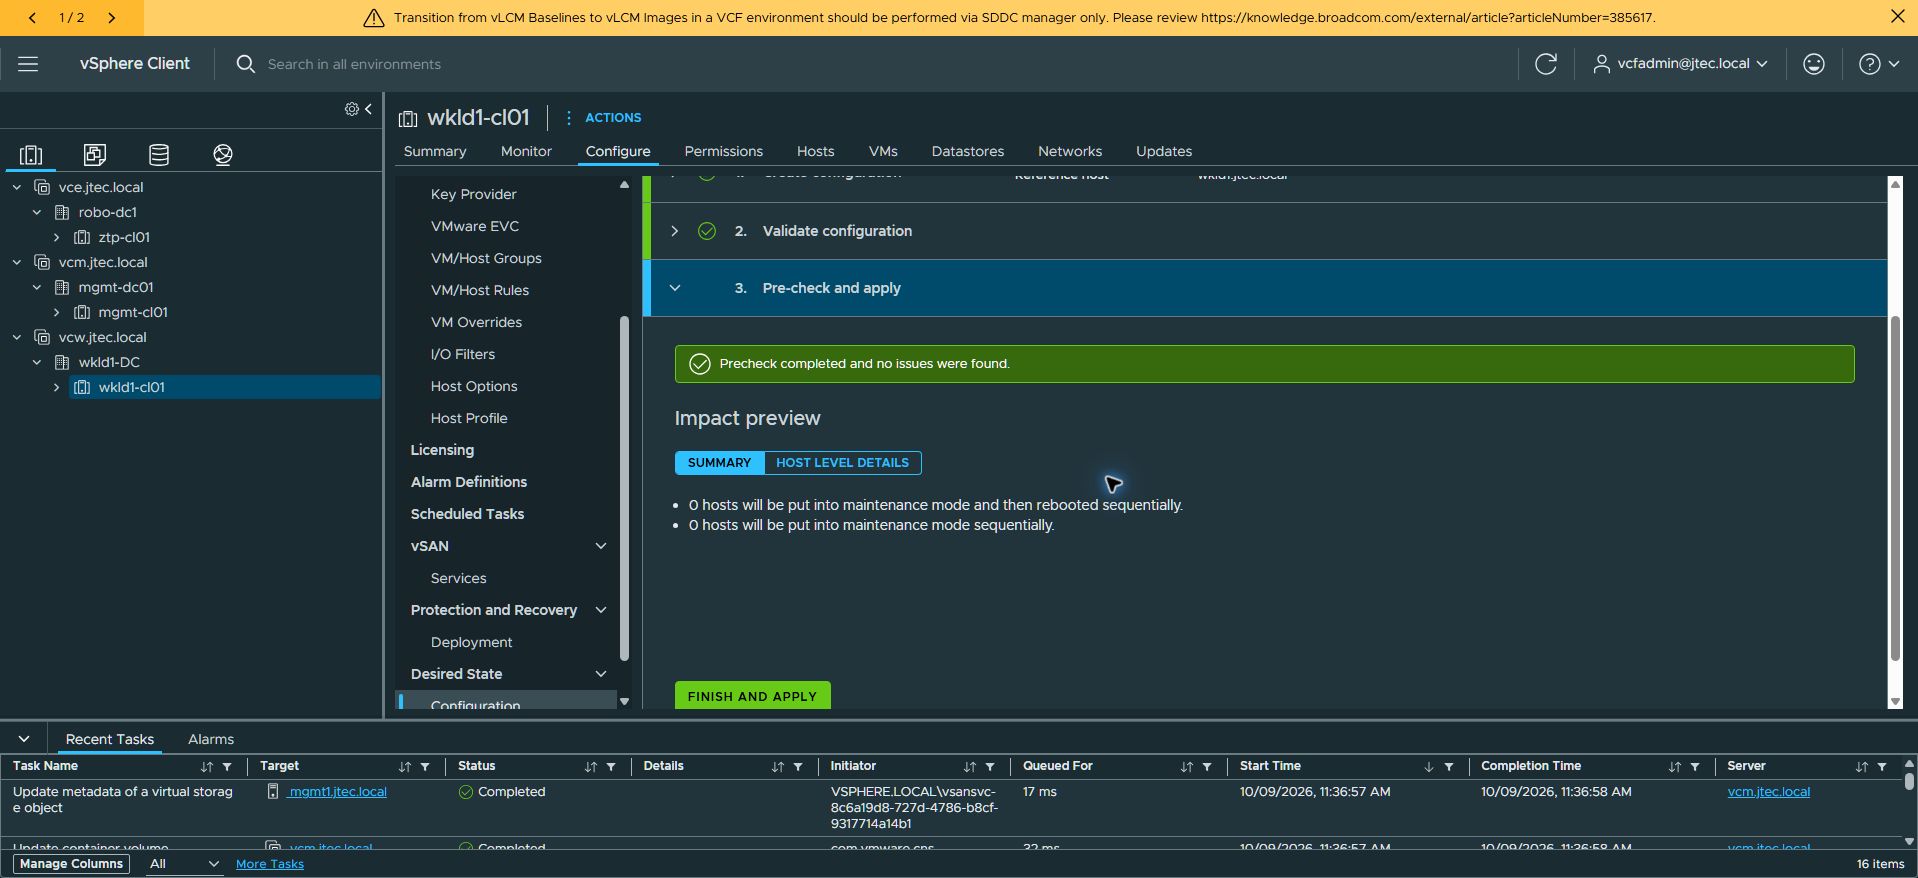Image resolution: width=1918 pixels, height=878 pixels.
Task: Collapse the inventory sidebar panel
Action: pos(368,109)
